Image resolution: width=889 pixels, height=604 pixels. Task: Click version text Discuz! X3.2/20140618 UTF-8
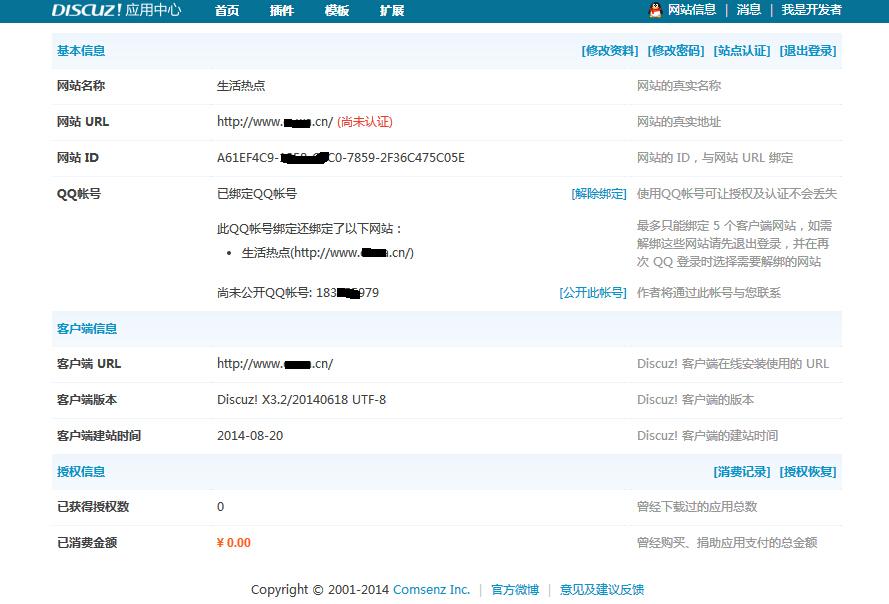pos(302,400)
